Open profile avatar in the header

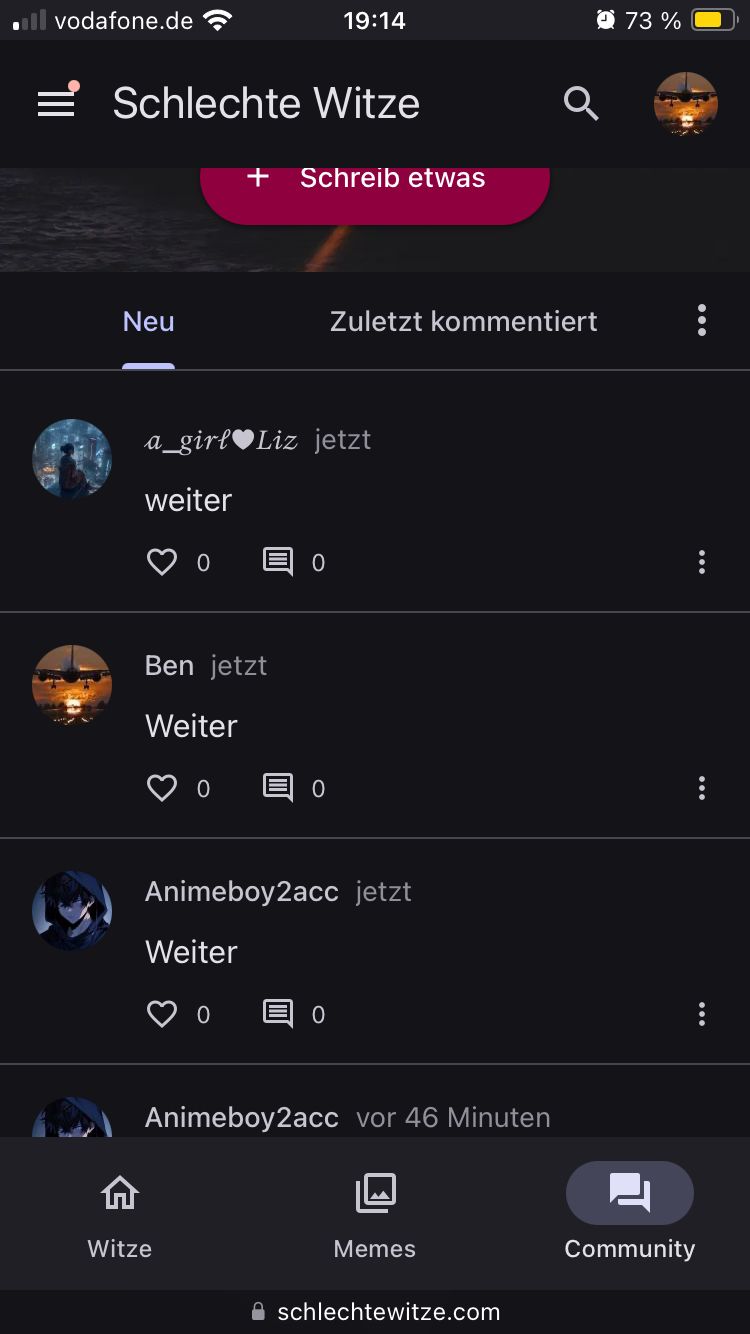[686, 104]
